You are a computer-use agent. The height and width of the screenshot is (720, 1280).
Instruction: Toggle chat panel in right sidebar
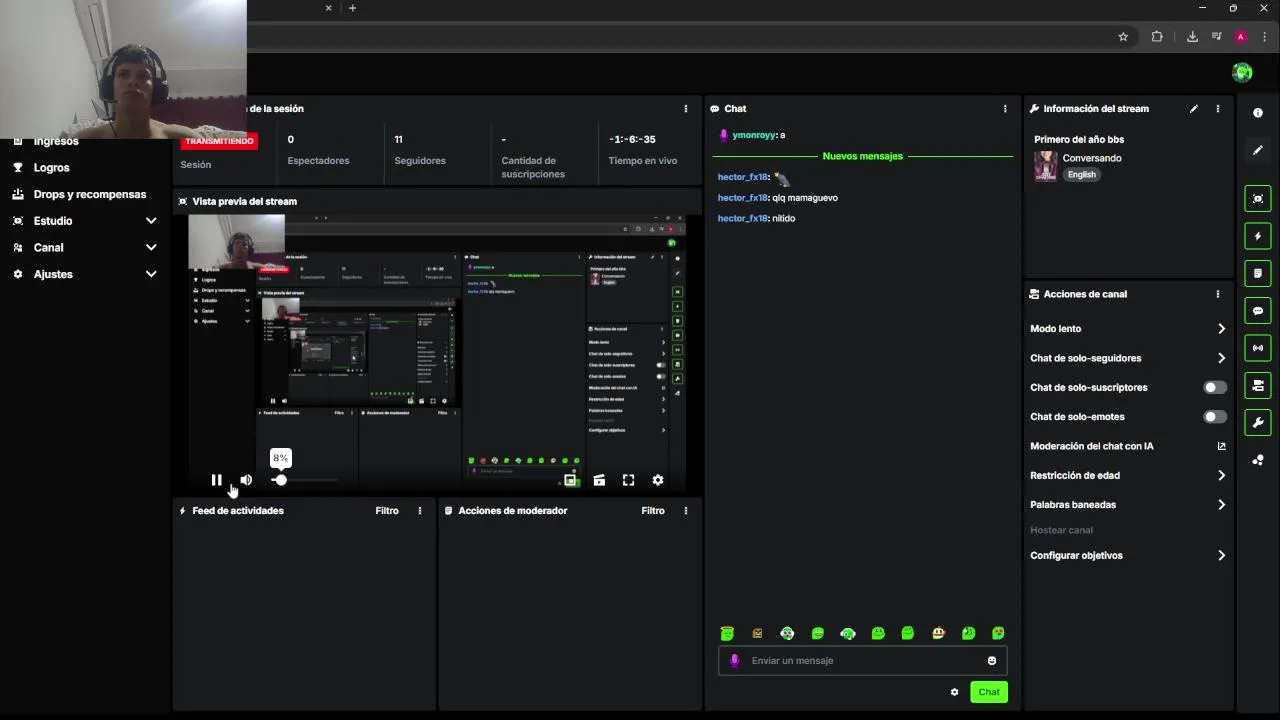pyautogui.click(x=1258, y=311)
